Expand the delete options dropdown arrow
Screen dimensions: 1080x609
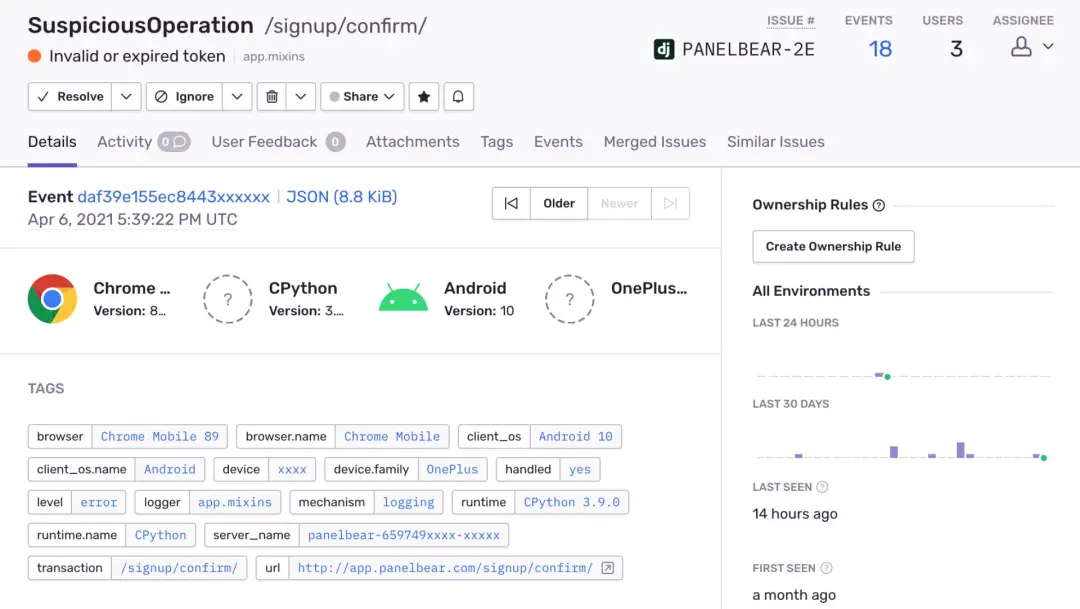click(x=301, y=96)
